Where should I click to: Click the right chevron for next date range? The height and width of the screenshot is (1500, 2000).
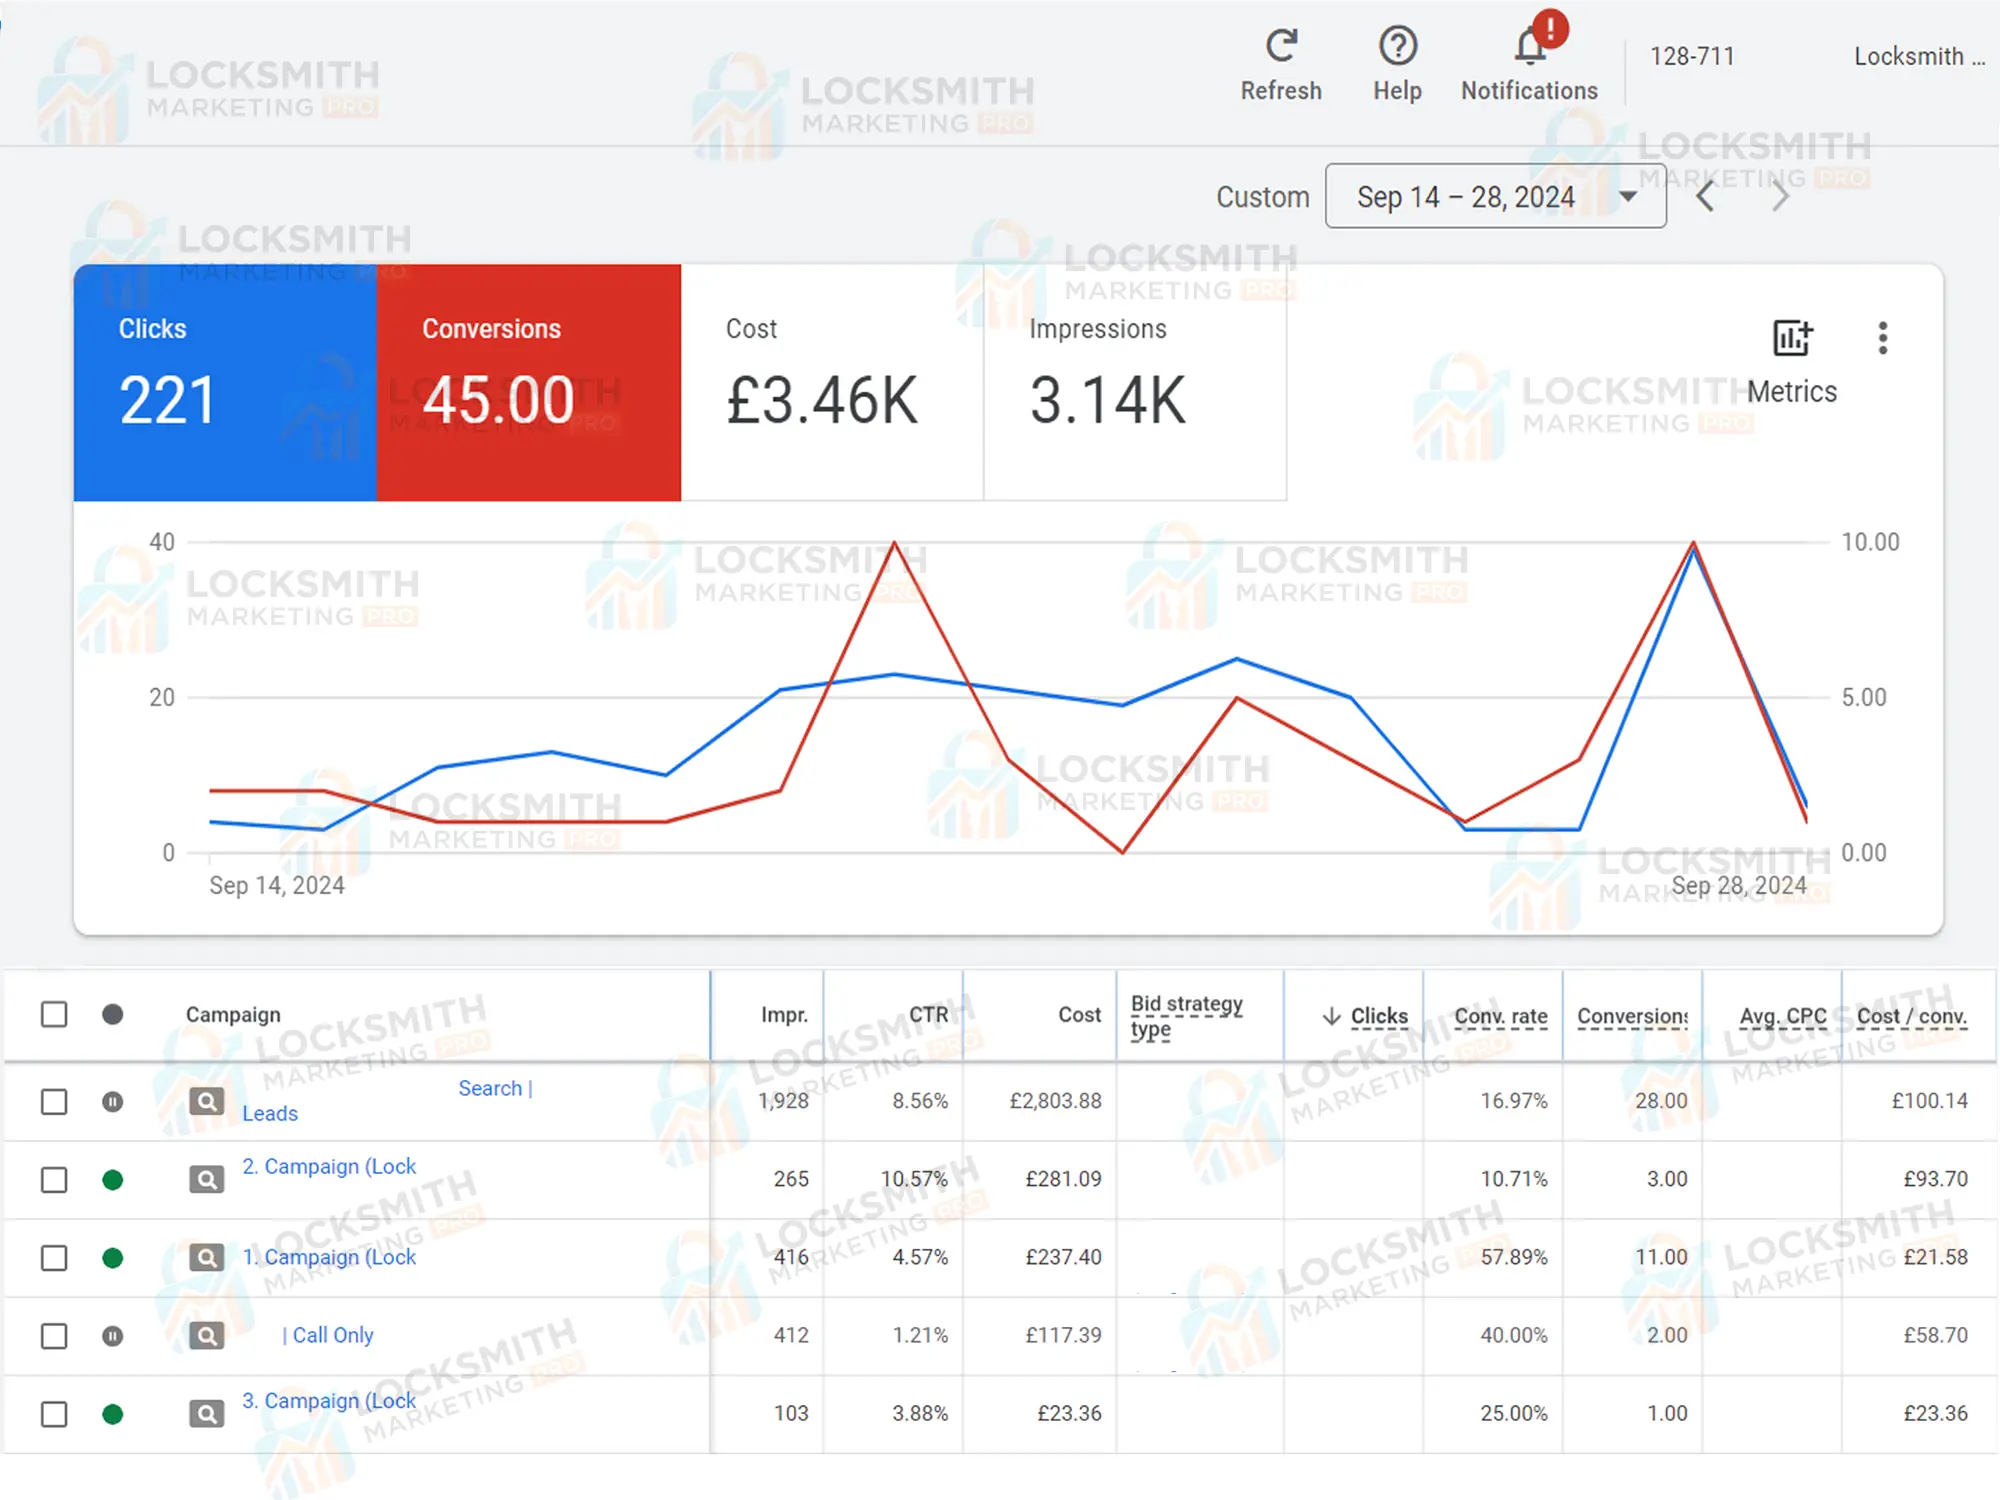coord(1781,196)
